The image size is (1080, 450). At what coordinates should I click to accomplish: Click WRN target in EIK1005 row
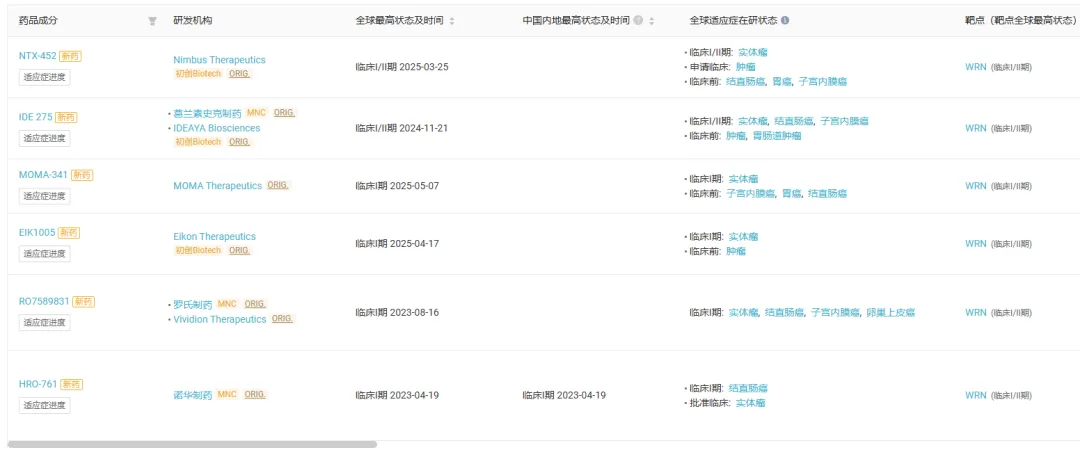click(x=975, y=244)
